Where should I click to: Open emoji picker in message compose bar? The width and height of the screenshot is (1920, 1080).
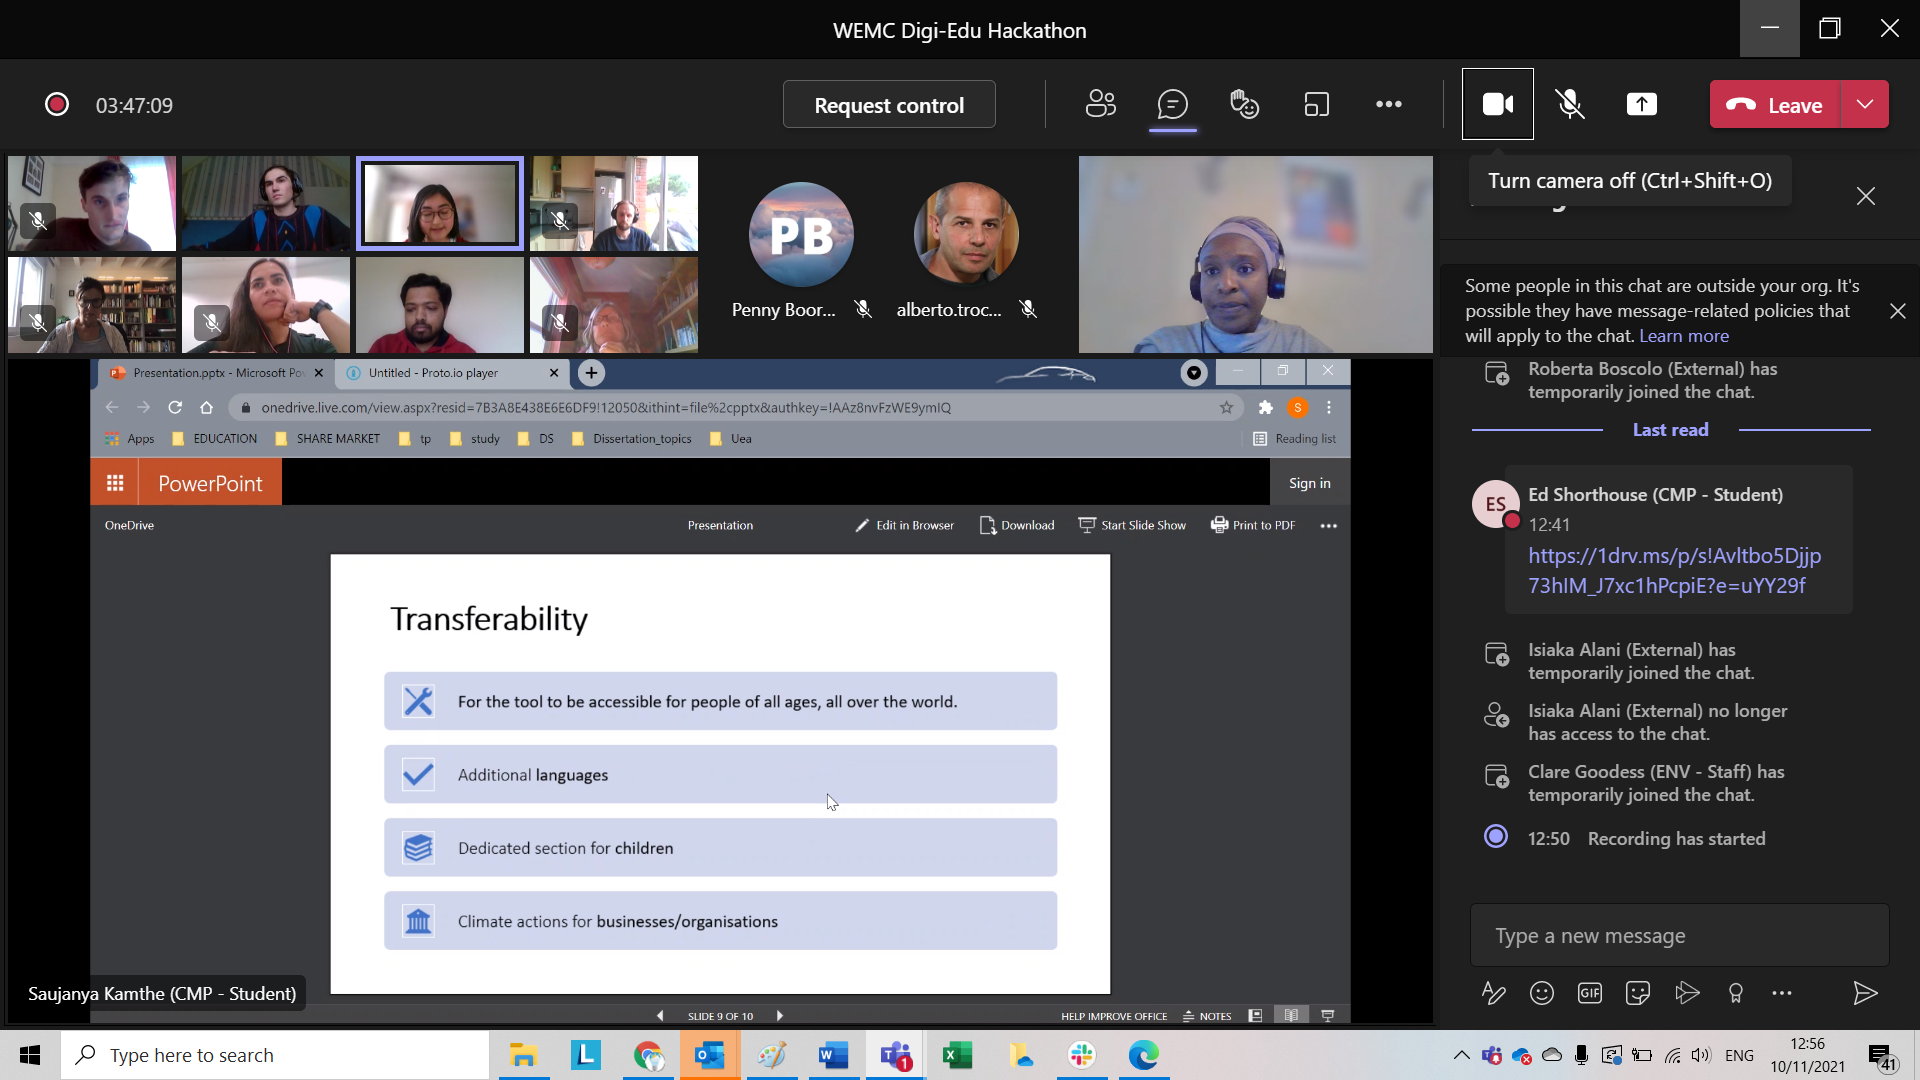[x=1541, y=993]
